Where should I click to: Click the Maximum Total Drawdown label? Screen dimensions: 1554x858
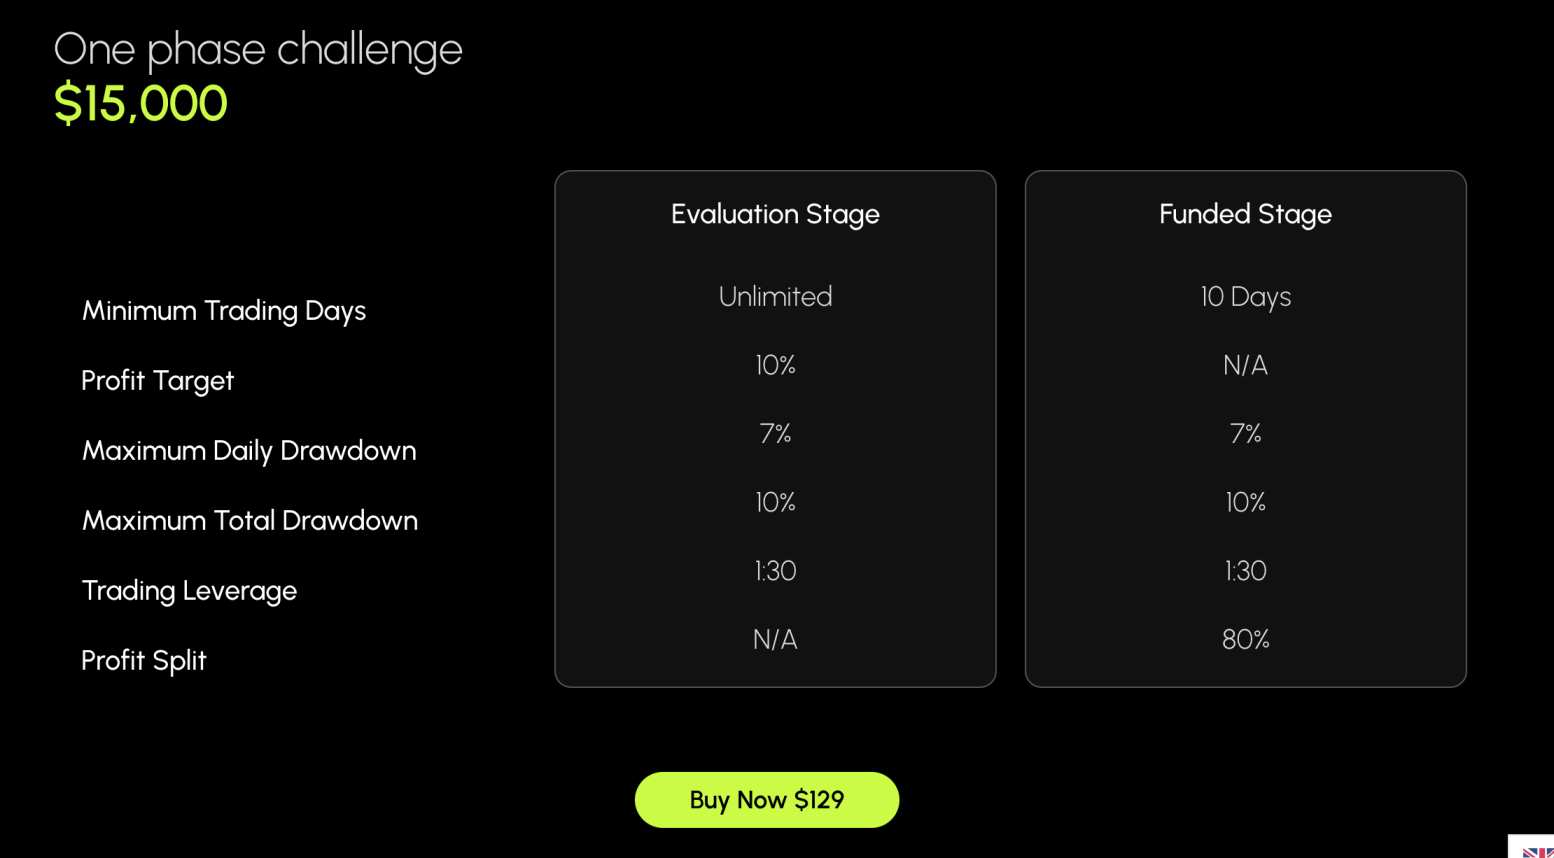tap(250, 521)
